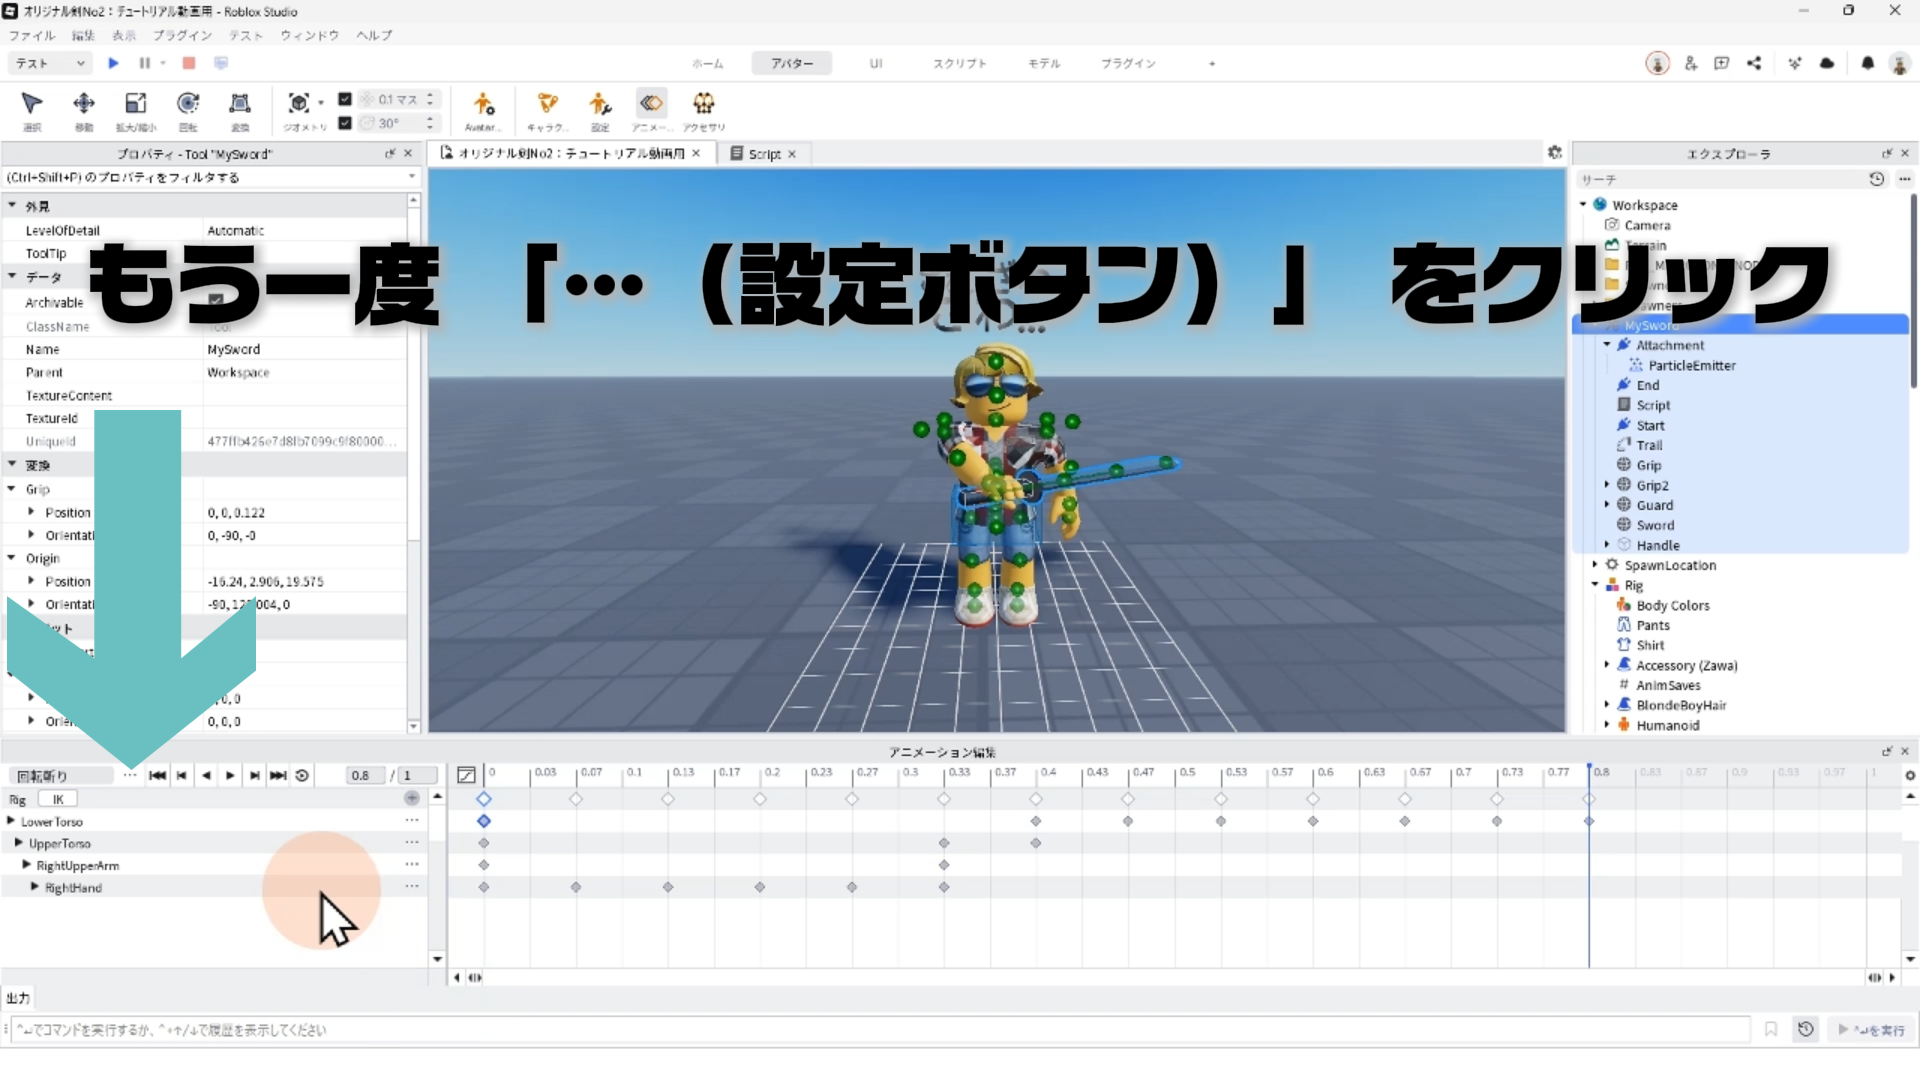This screenshot has width=1920, height=1080.
Task: Open the ファイル menu
Action: pos(32,35)
